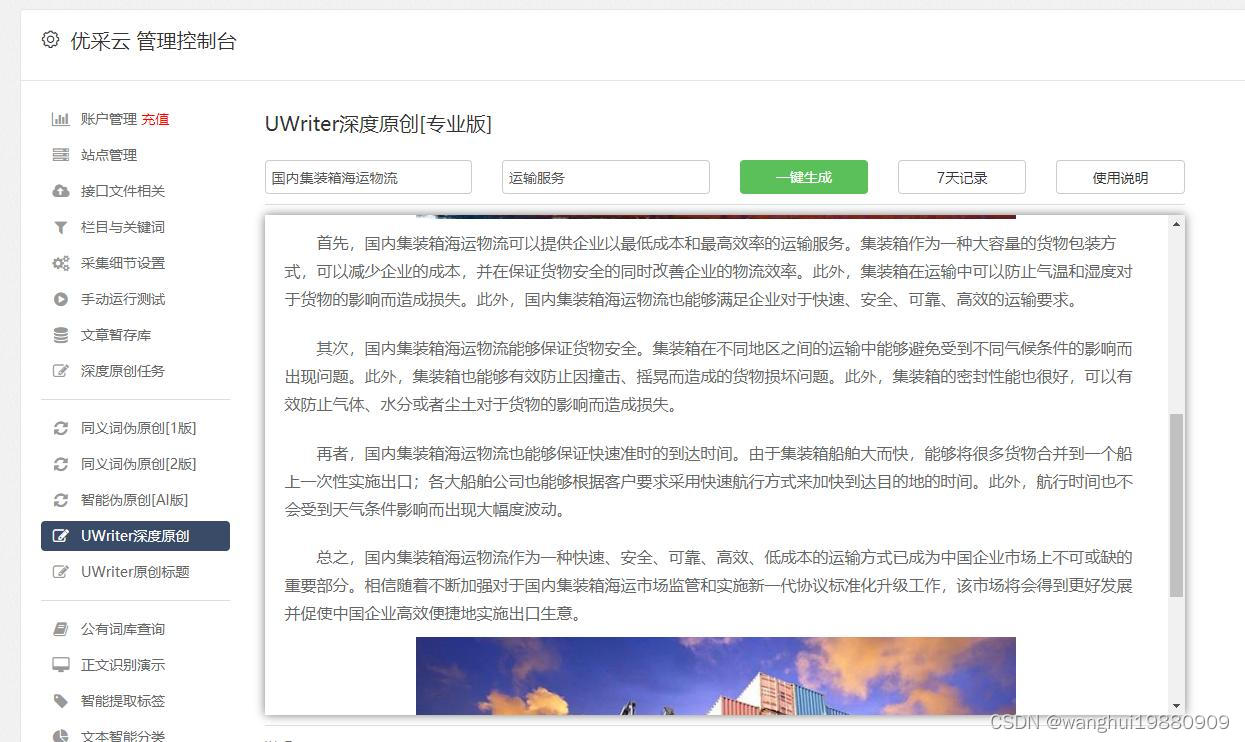The width and height of the screenshot is (1245, 742).
Task: Open 接口文件相关 via the cloud icon
Action: [62, 191]
